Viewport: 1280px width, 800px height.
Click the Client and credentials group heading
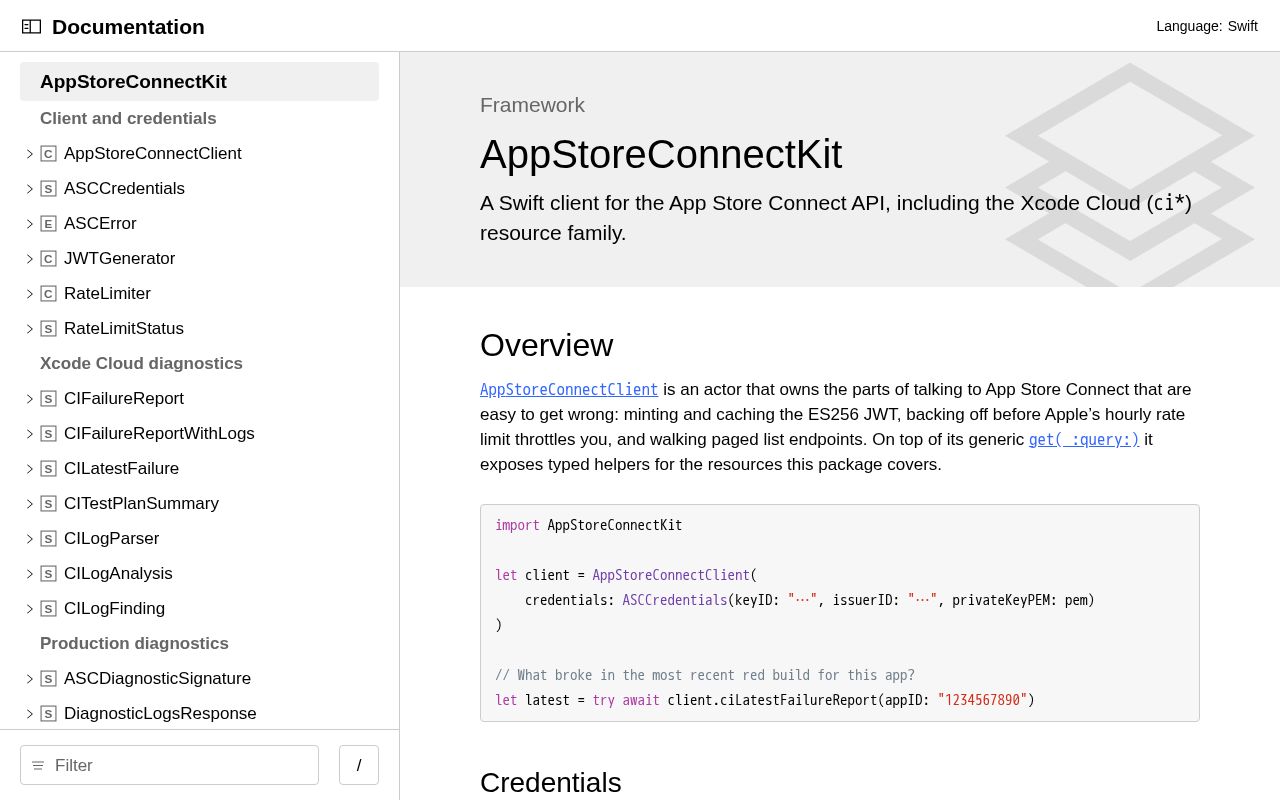click(128, 119)
